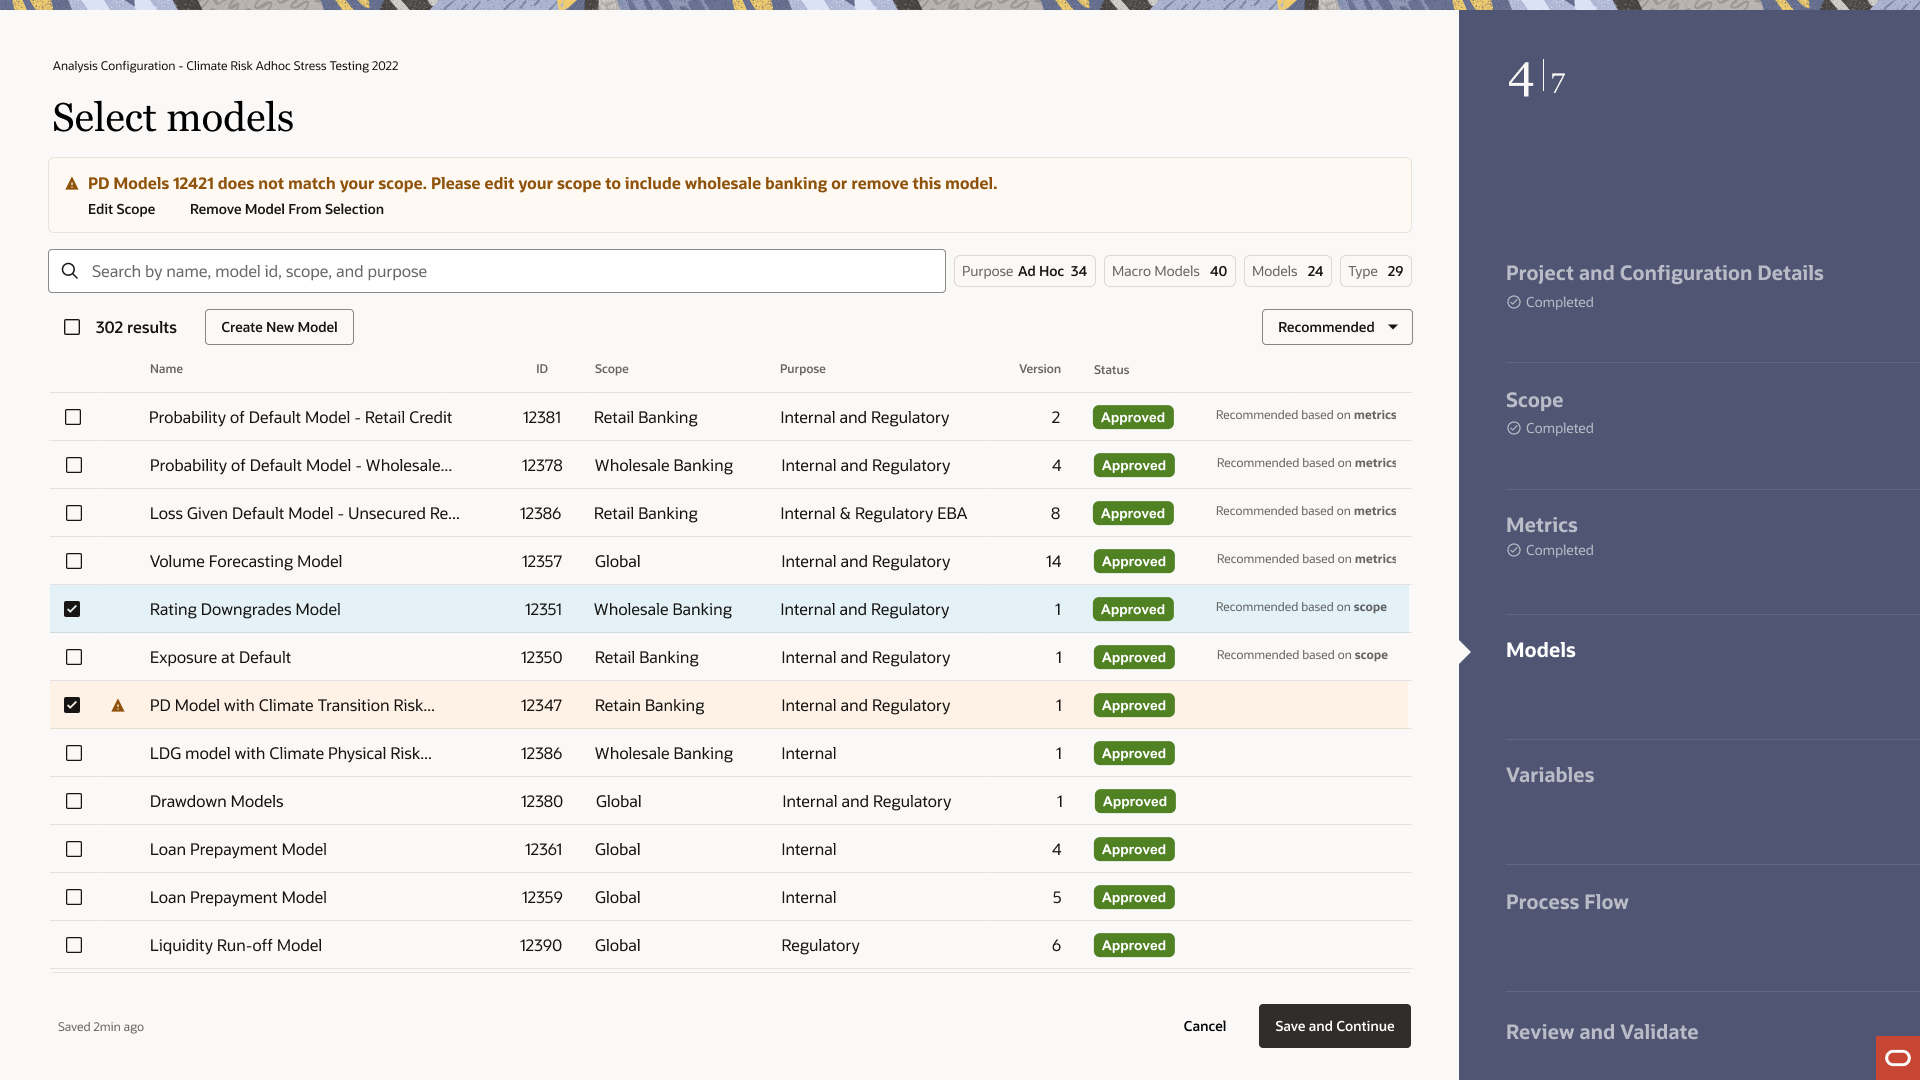Click completed checkmark icon under Metrics step
The width and height of the screenshot is (1920, 1080).
pyautogui.click(x=1514, y=550)
